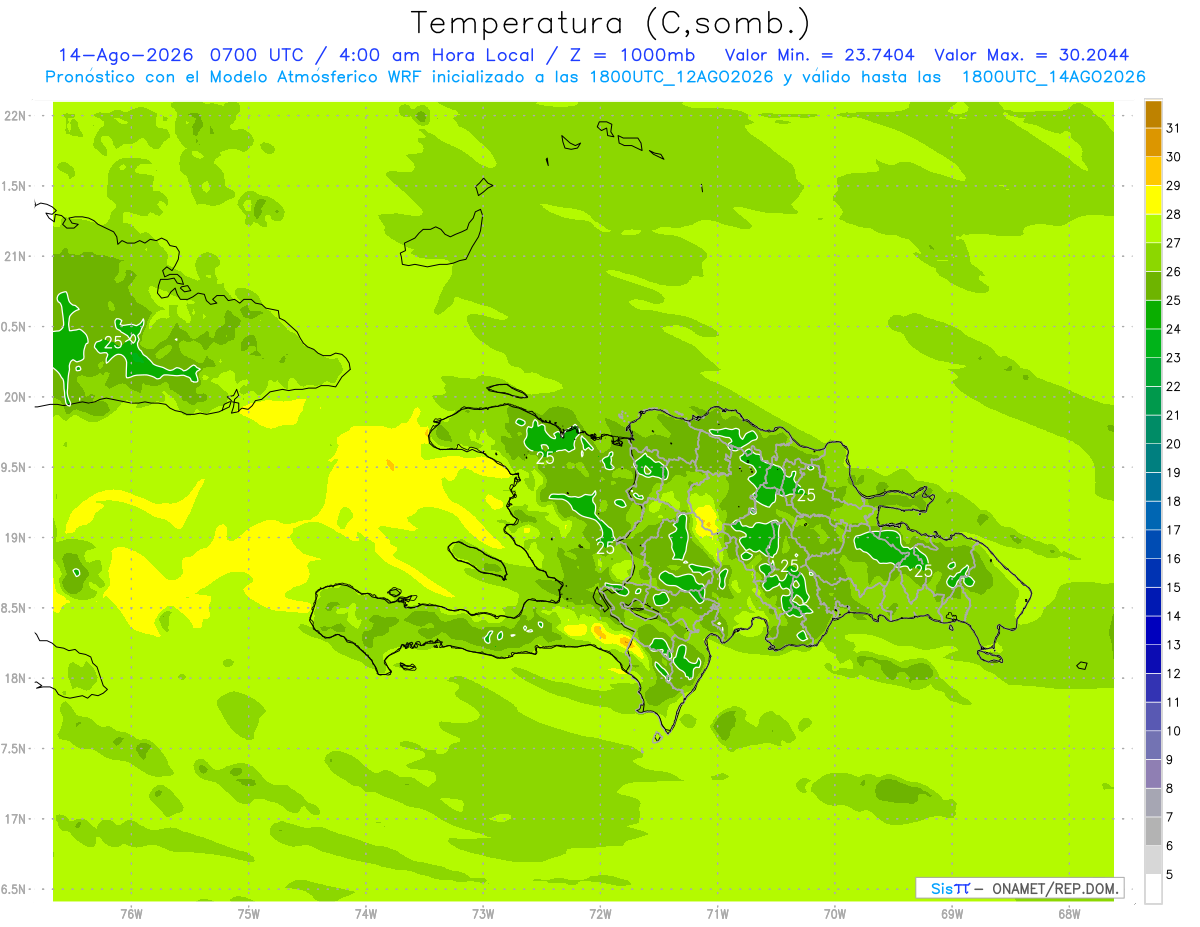Click the 25 contour label over eastern Cuba
The height and width of the screenshot is (927, 1200).
coord(113,342)
